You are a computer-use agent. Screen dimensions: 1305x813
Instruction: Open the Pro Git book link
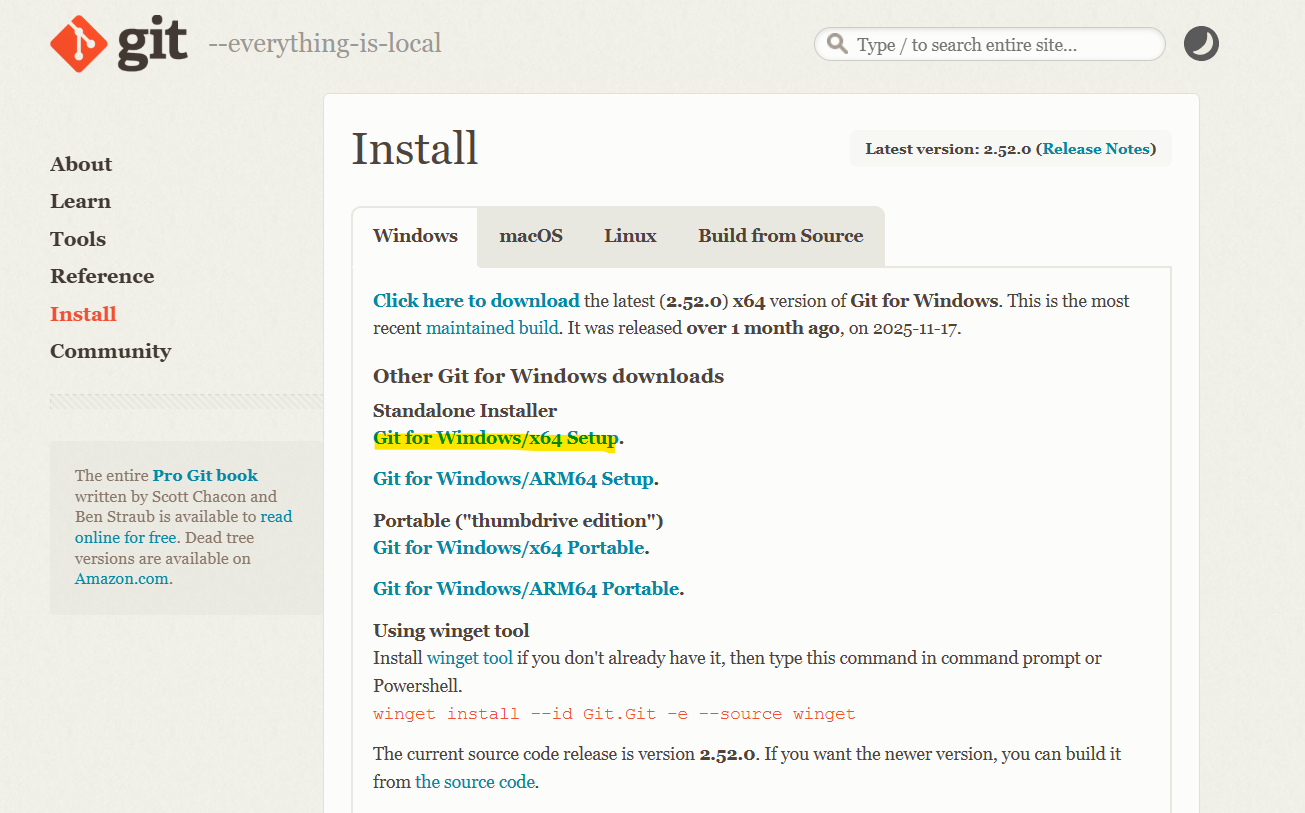coord(205,476)
